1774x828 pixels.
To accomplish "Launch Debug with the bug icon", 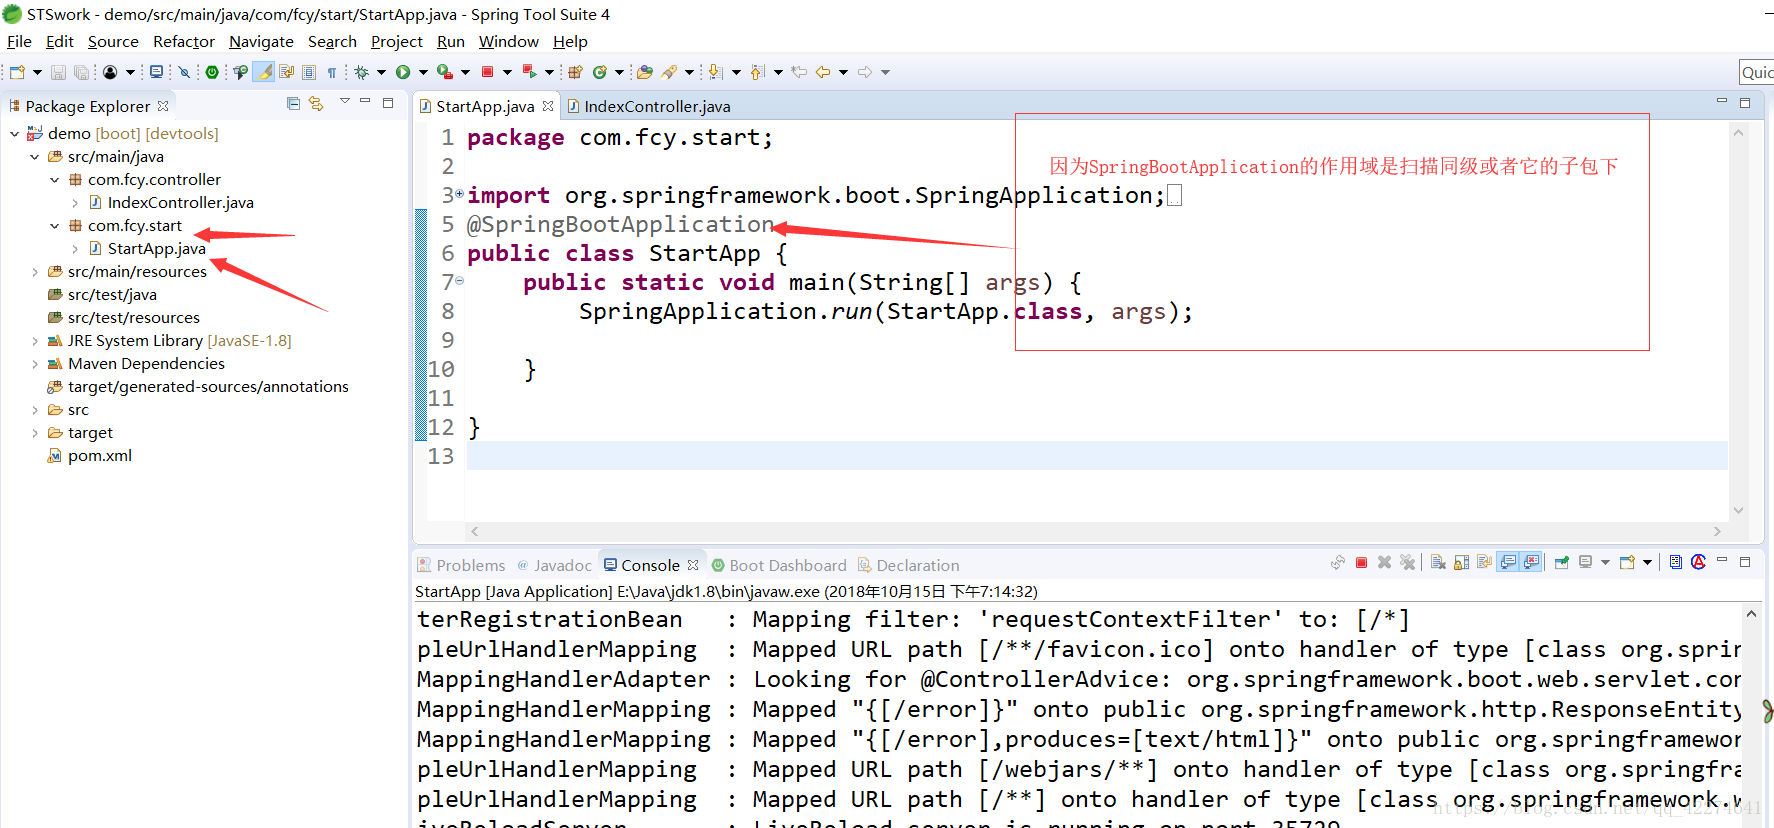I will 361,72.
